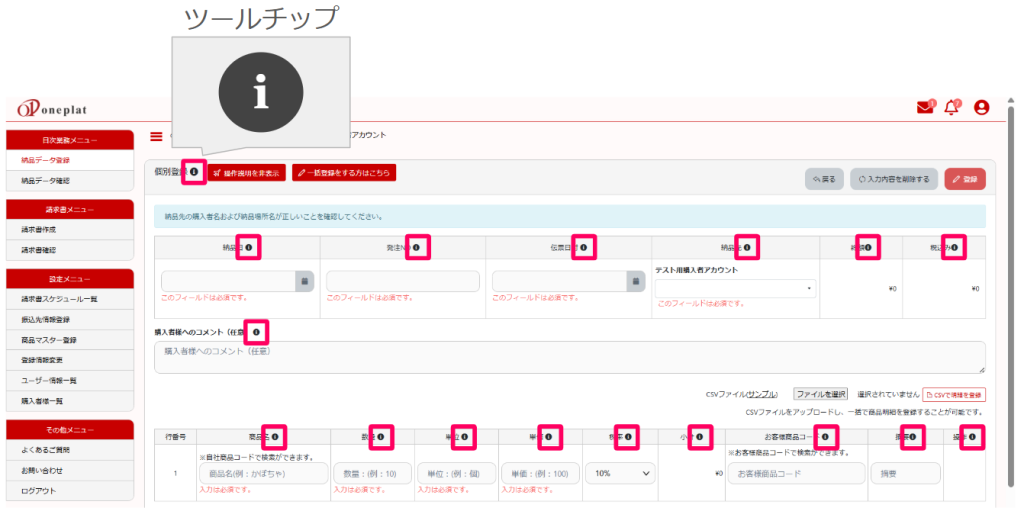This screenshot has width=1024, height=511.
Task: Click the info icon beside 個別登録
Action: (193, 173)
